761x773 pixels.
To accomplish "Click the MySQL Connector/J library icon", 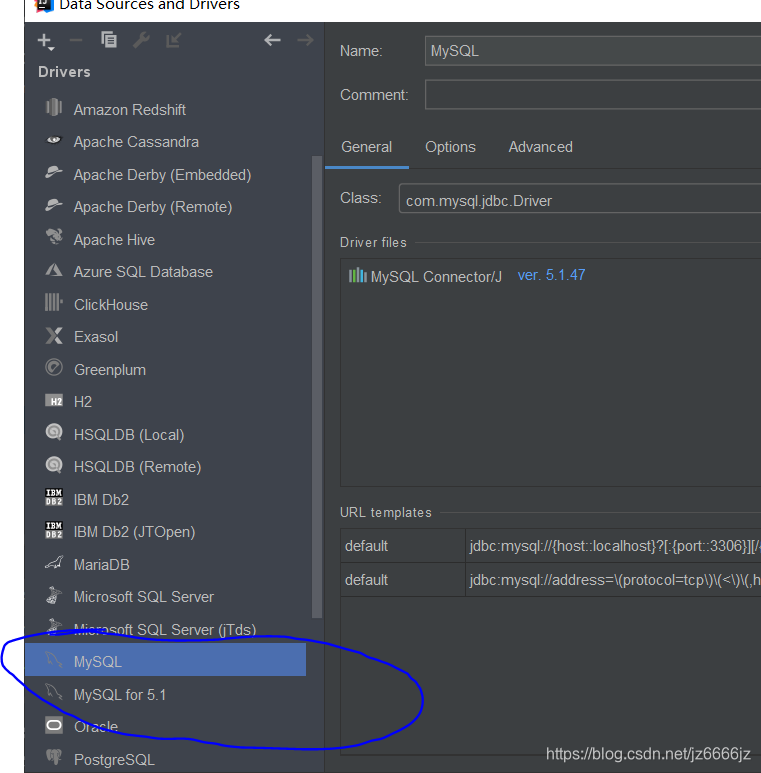I will coord(357,275).
